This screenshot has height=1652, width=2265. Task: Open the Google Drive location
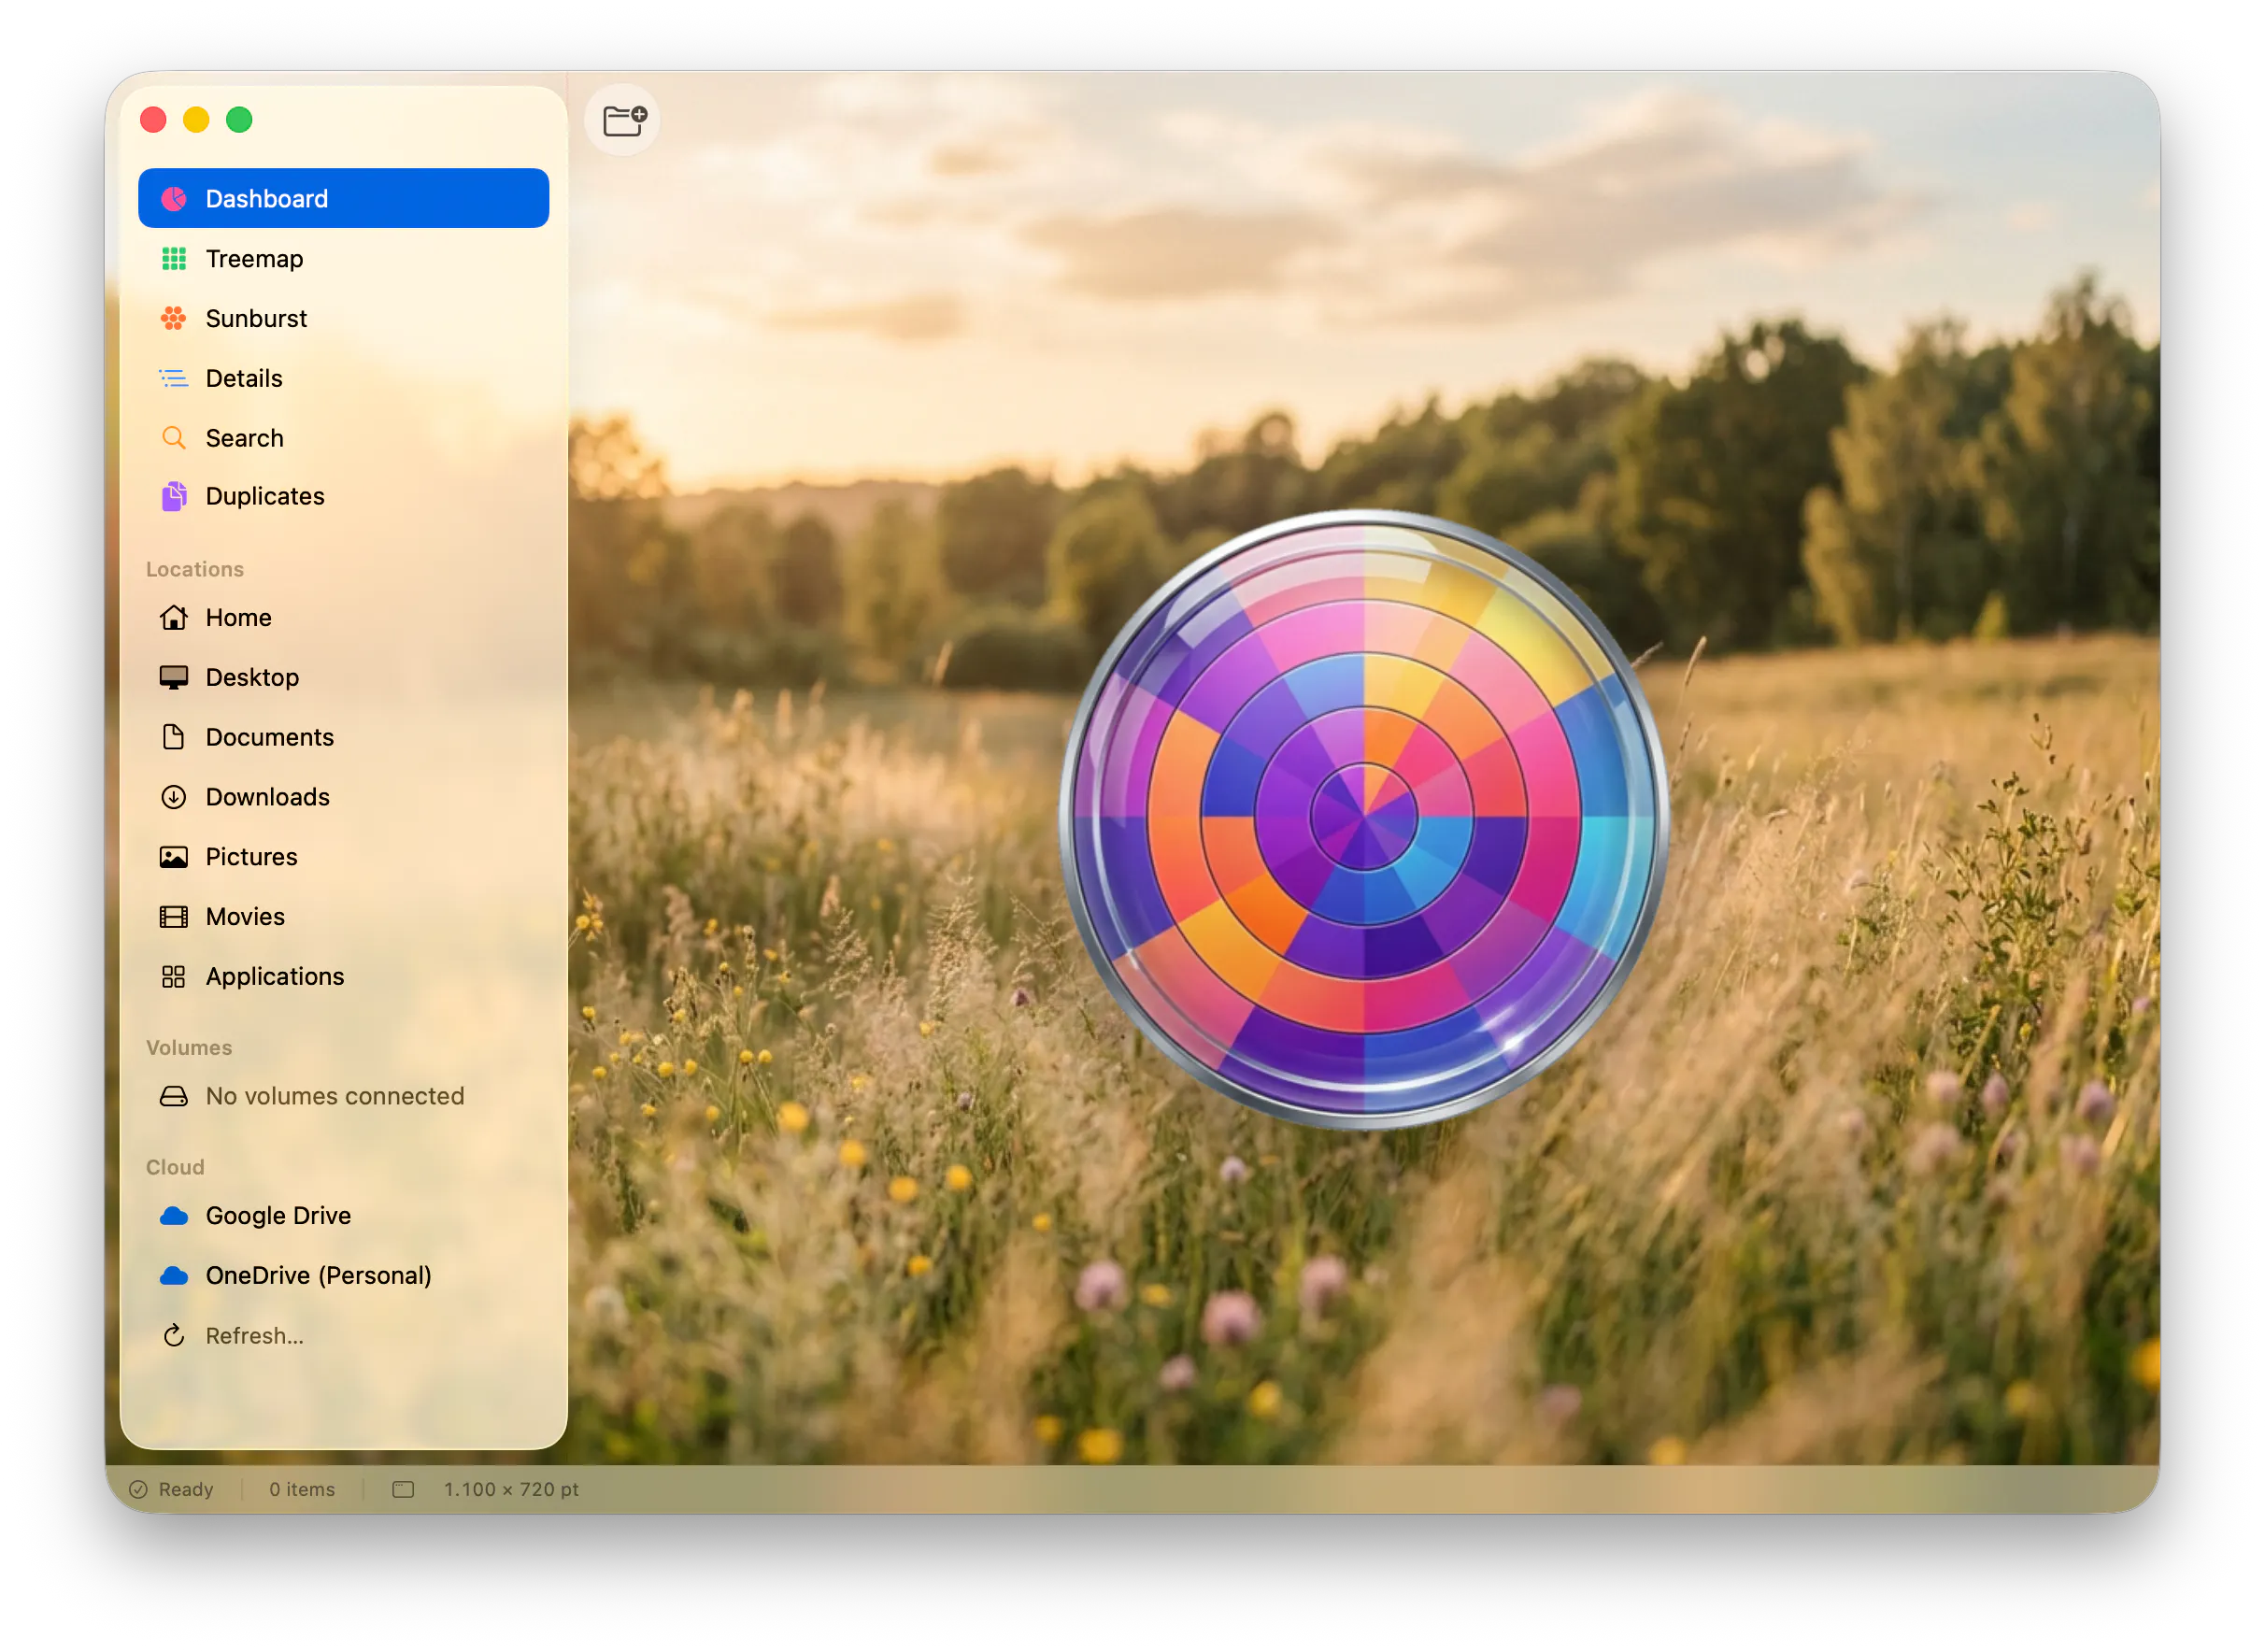tap(344, 1217)
